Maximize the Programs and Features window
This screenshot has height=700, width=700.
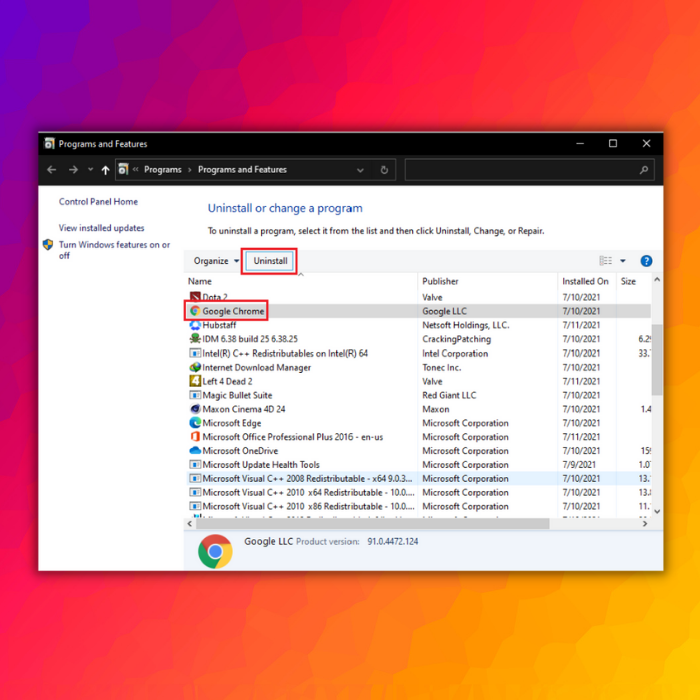pyautogui.click(x=613, y=143)
